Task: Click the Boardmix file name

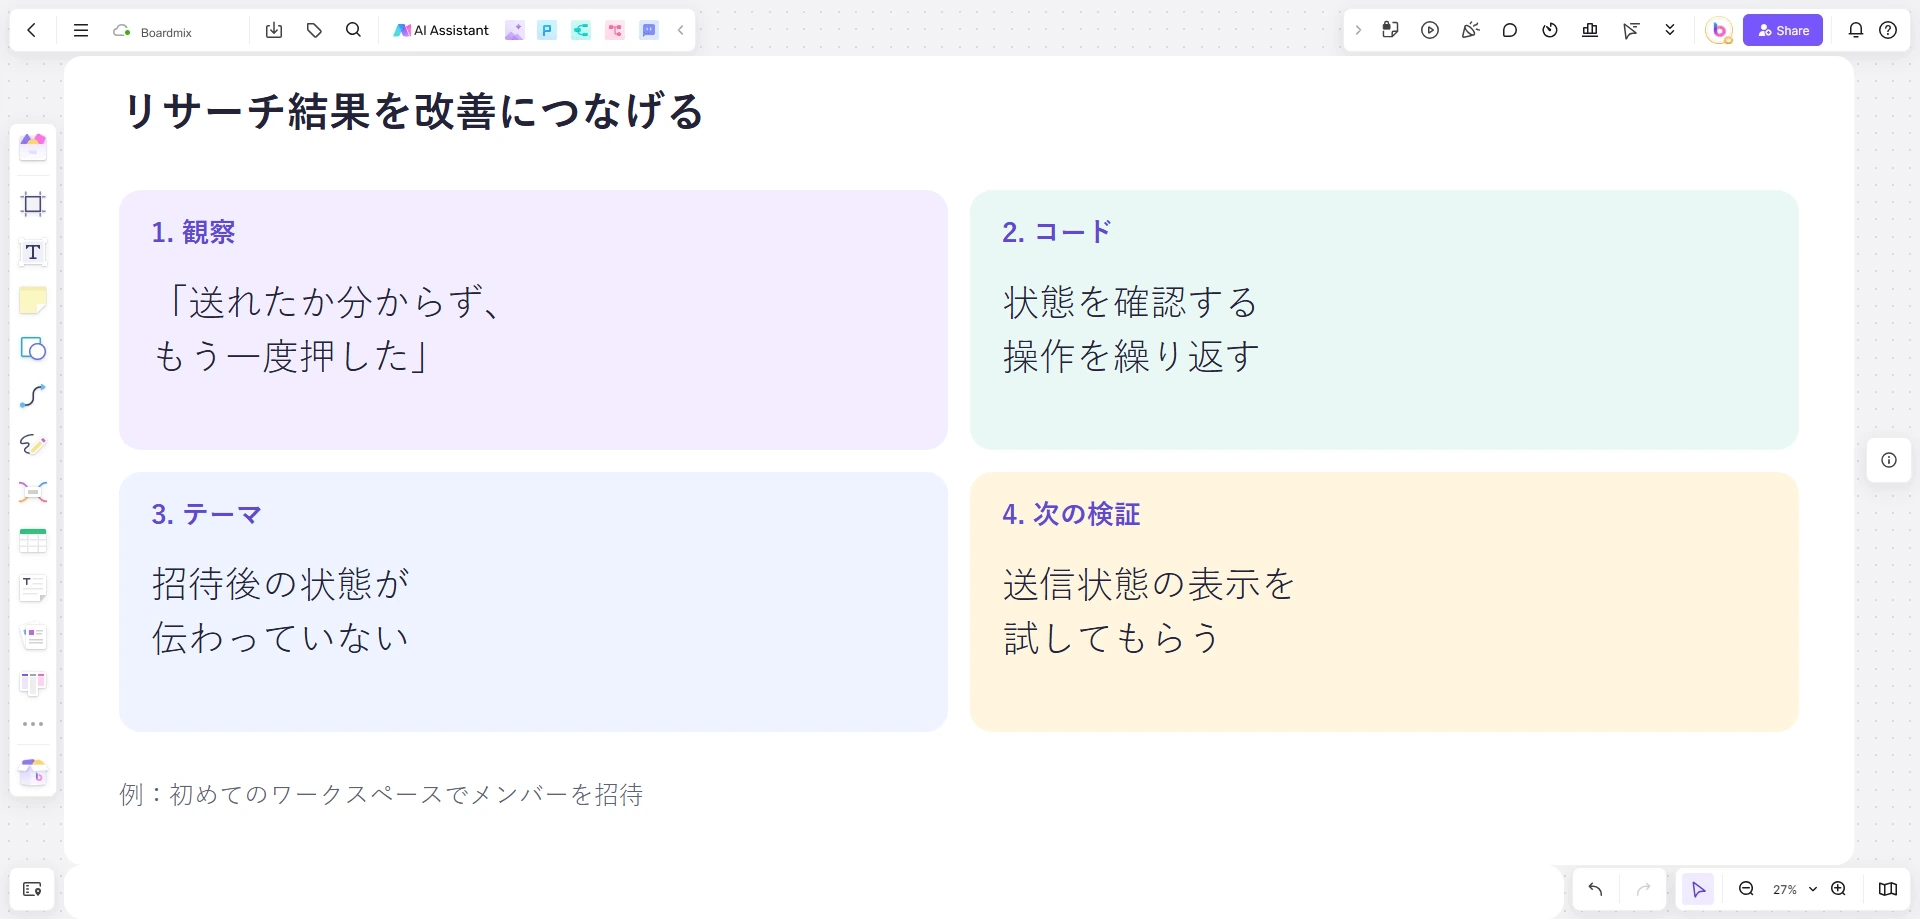Action: click(x=166, y=32)
